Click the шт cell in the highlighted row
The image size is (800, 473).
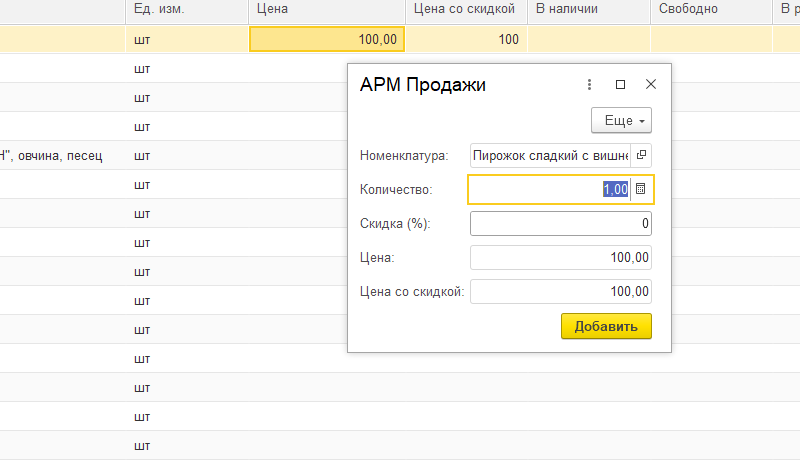[187, 39]
